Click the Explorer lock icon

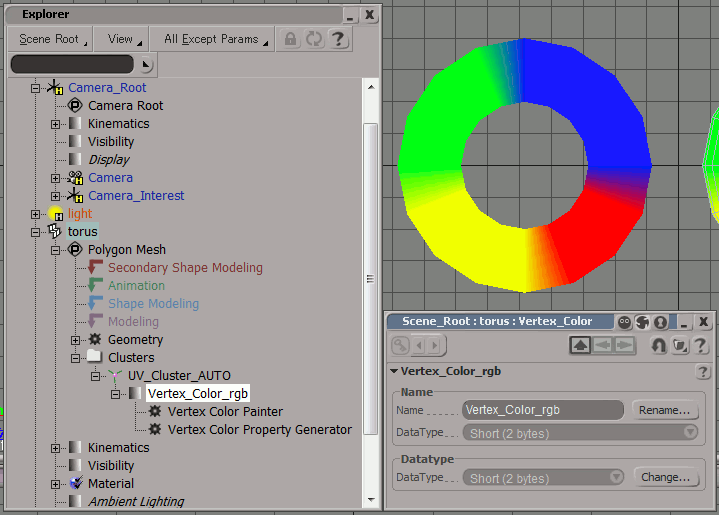pyautogui.click(x=291, y=39)
